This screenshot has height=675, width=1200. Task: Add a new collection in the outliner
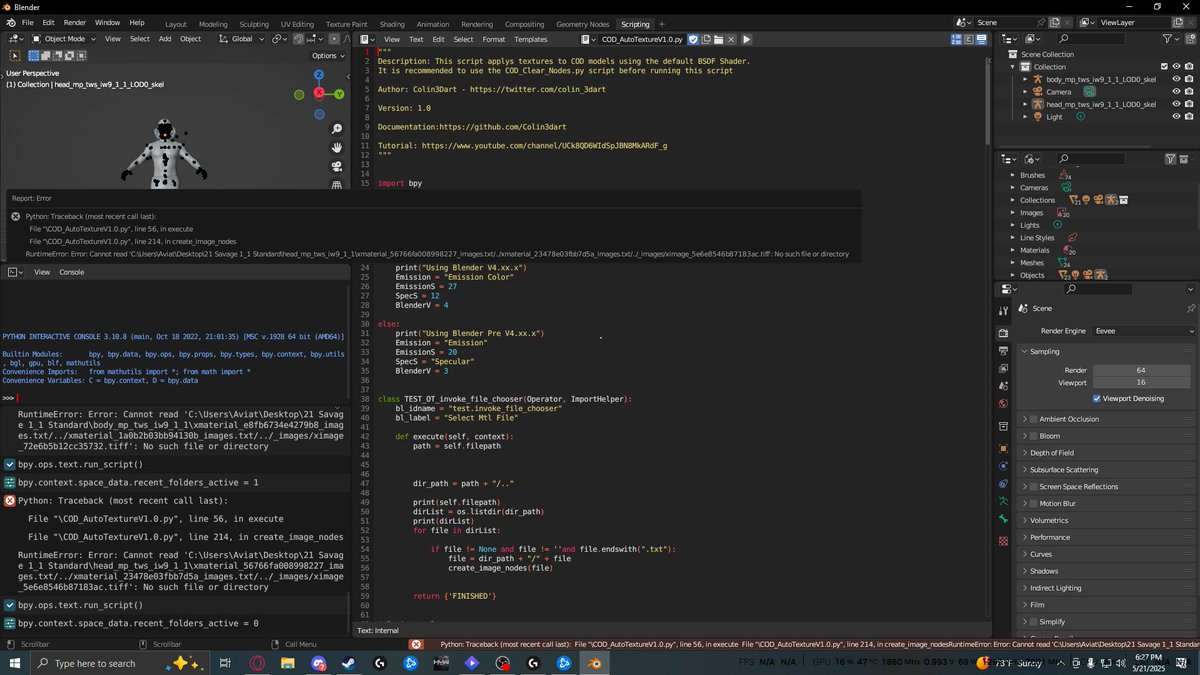[x=1189, y=39]
